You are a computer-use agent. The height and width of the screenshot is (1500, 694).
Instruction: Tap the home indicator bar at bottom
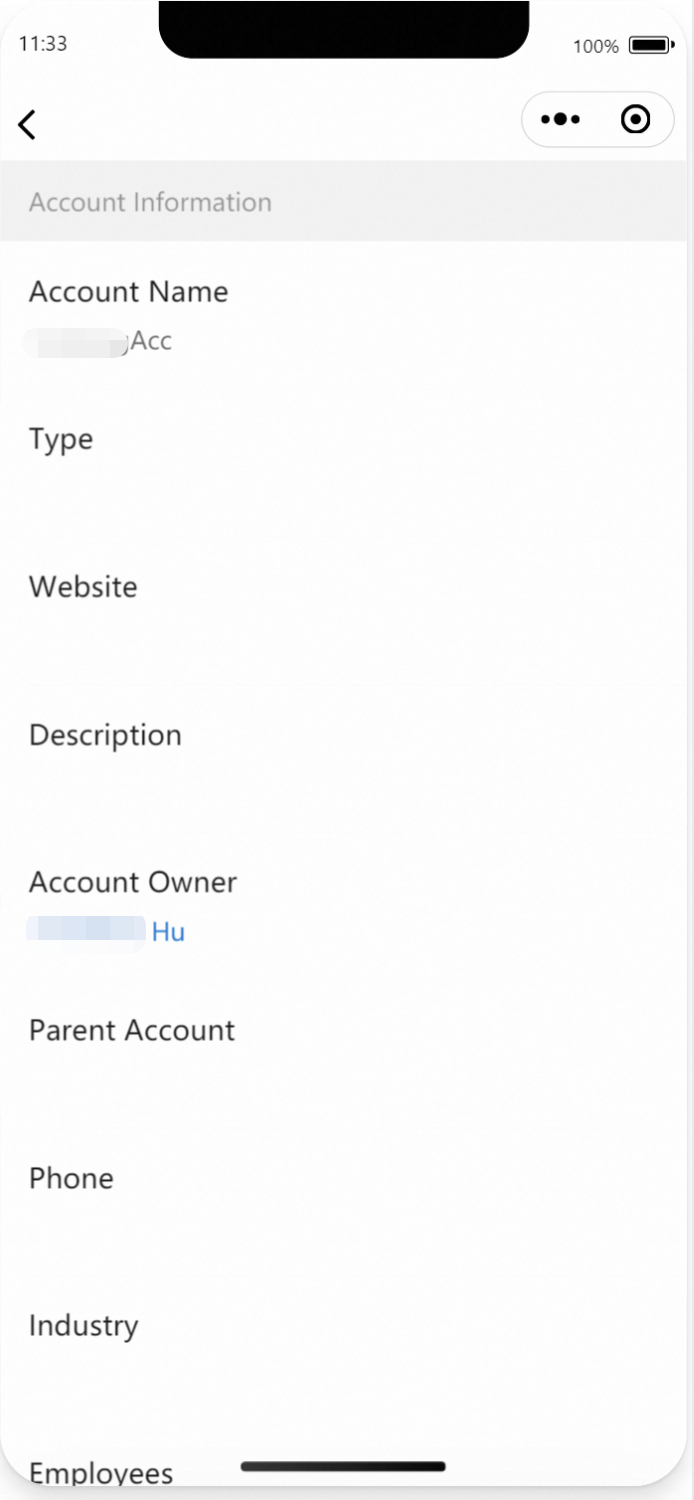[x=343, y=1467]
